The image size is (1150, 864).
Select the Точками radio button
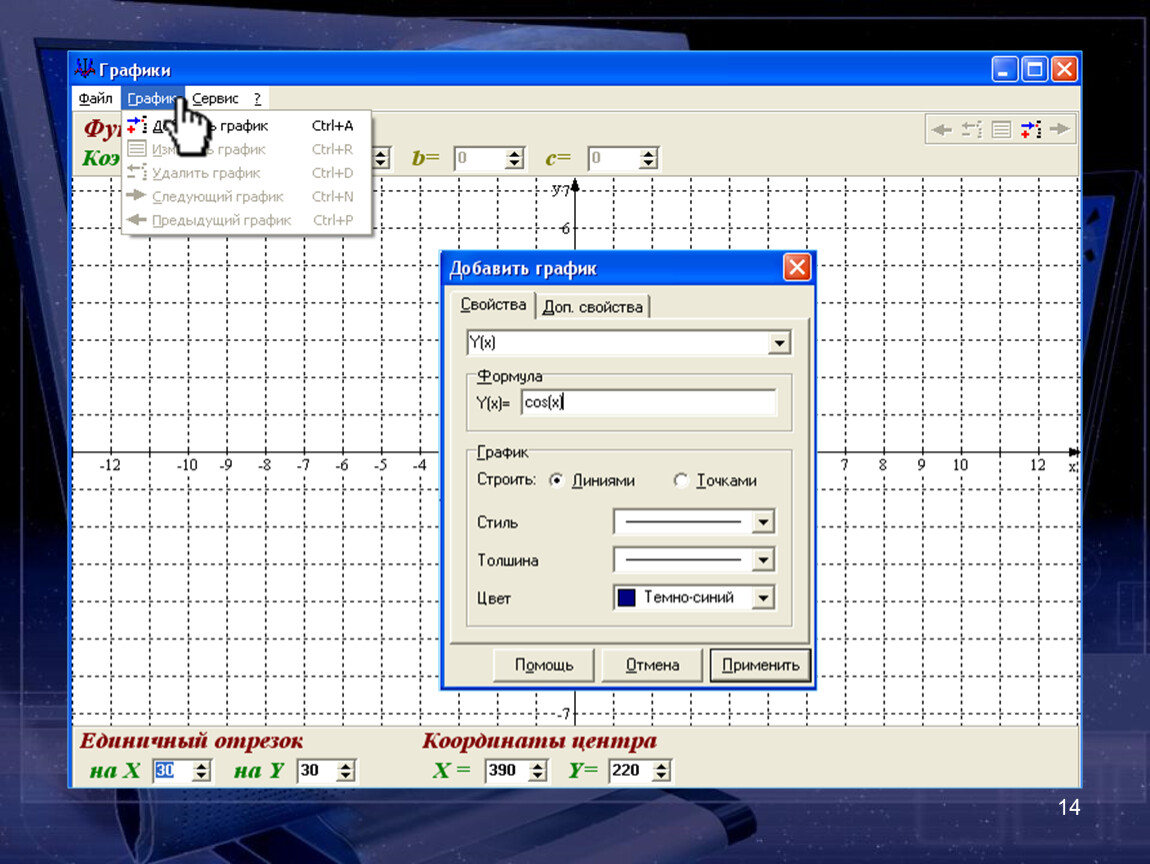click(682, 481)
